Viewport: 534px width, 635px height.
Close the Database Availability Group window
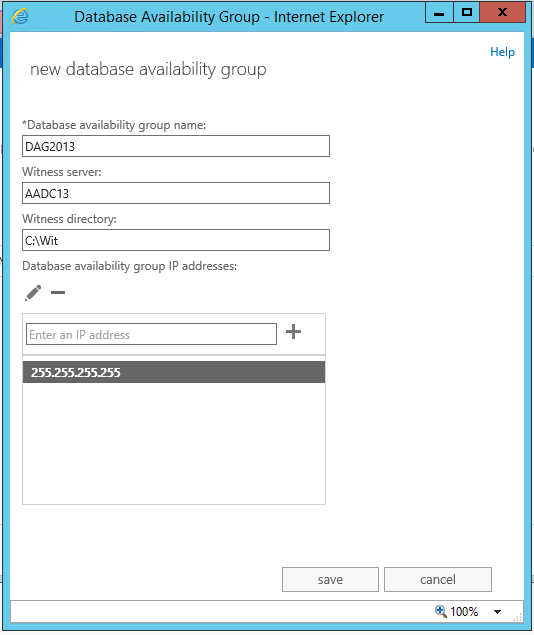pyautogui.click(x=502, y=13)
